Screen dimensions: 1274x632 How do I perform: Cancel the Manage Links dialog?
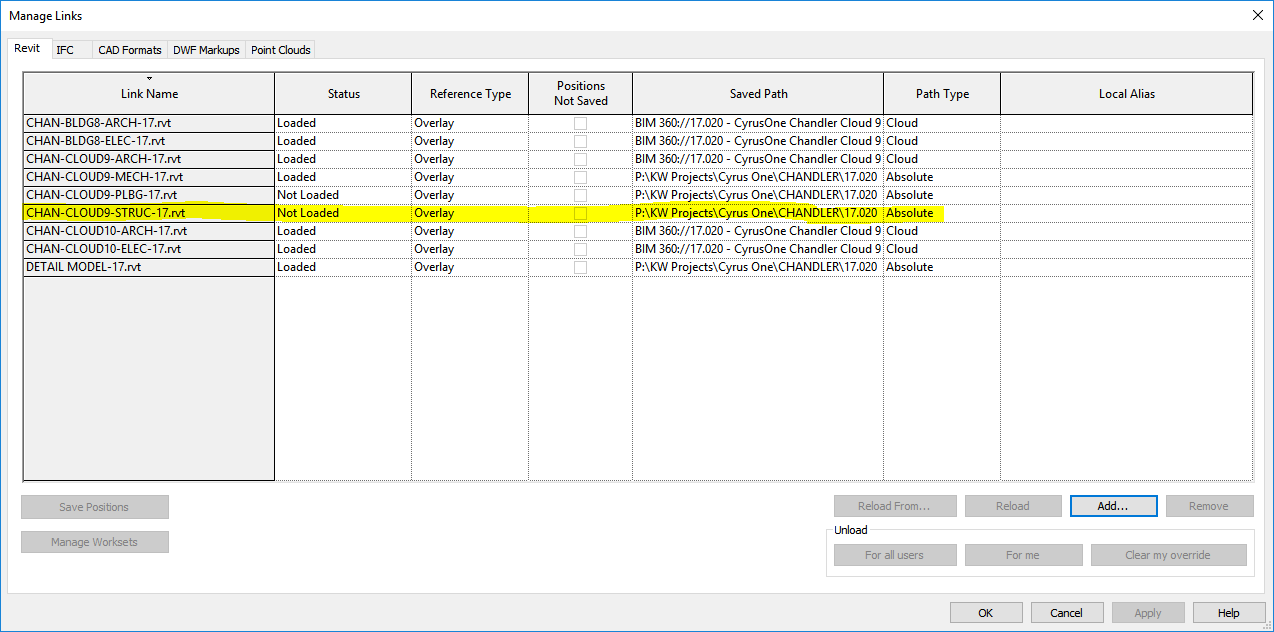pyautogui.click(x=1067, y=613)
